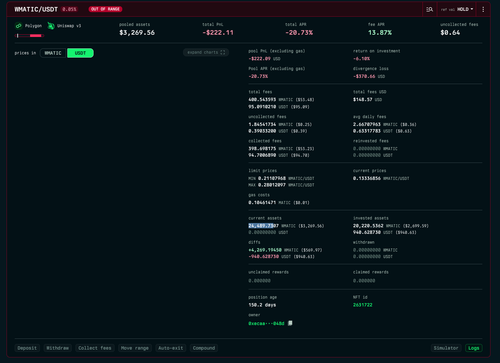Click the Move range button
The height and width of the screenshot is (363, 500).
coord(135,348)
